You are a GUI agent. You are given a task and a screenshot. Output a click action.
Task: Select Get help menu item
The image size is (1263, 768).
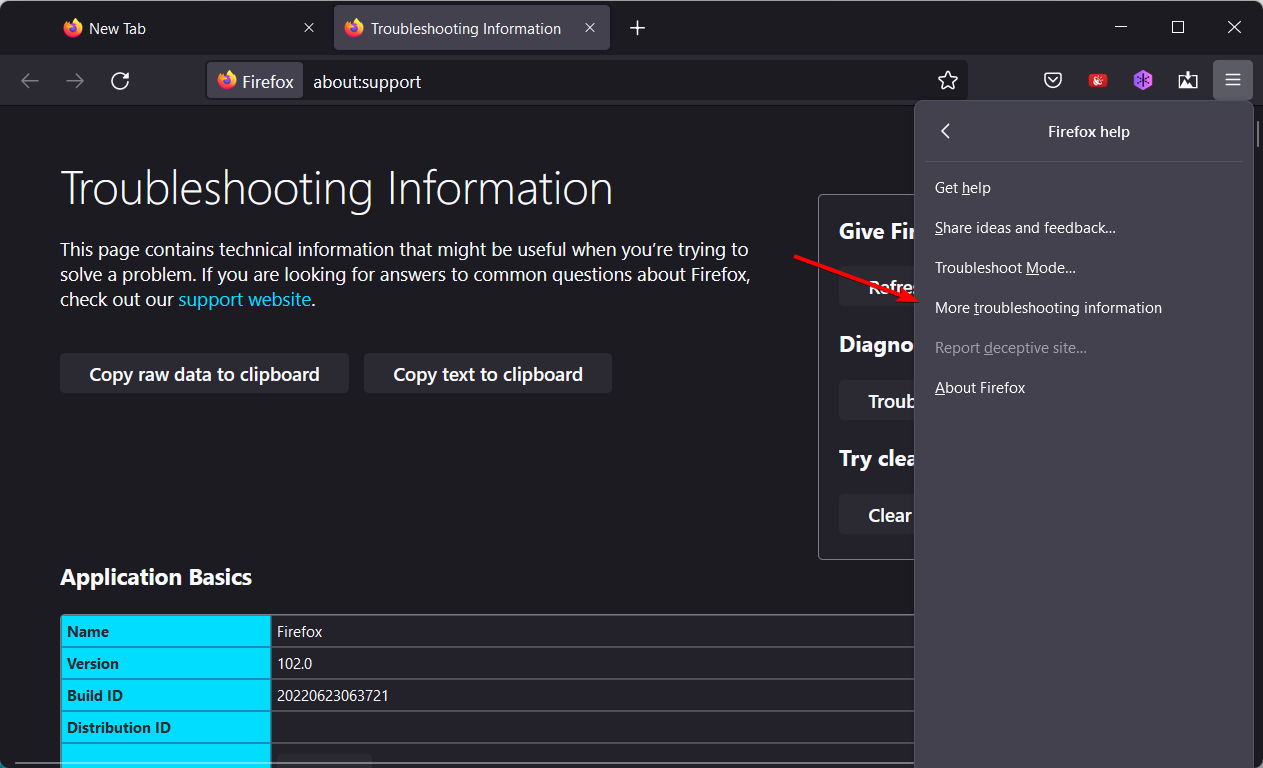pos(962,188)
